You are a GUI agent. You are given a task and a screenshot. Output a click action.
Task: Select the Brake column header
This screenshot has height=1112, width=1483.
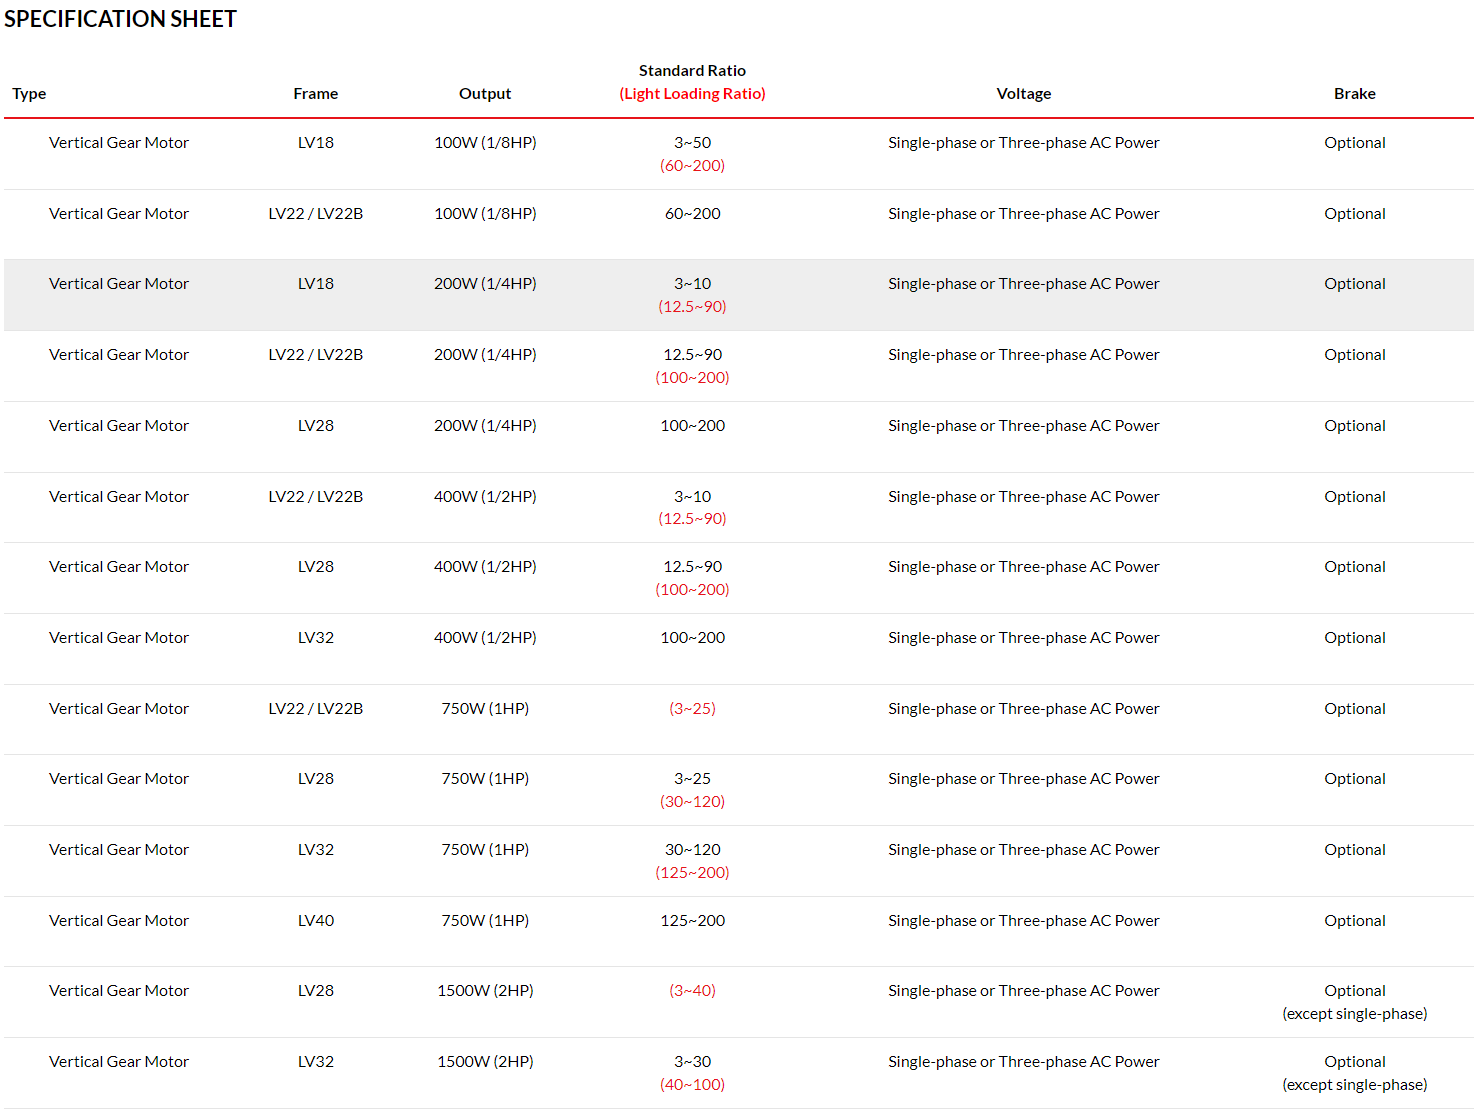click(1355, 94)
